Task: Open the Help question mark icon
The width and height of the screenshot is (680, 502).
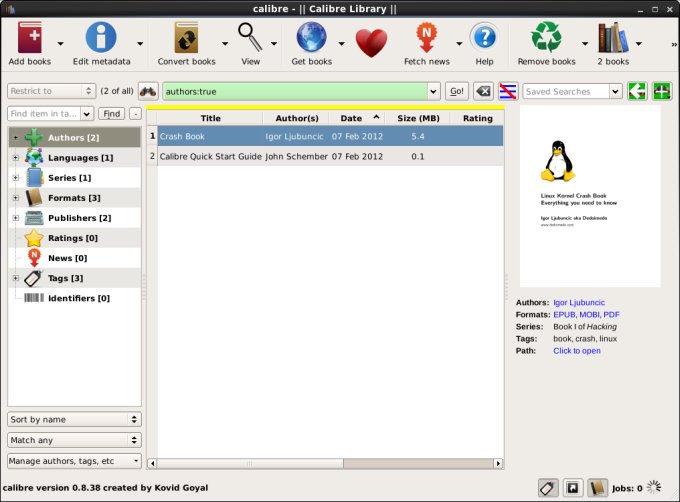Action: (x=484, y=37)
